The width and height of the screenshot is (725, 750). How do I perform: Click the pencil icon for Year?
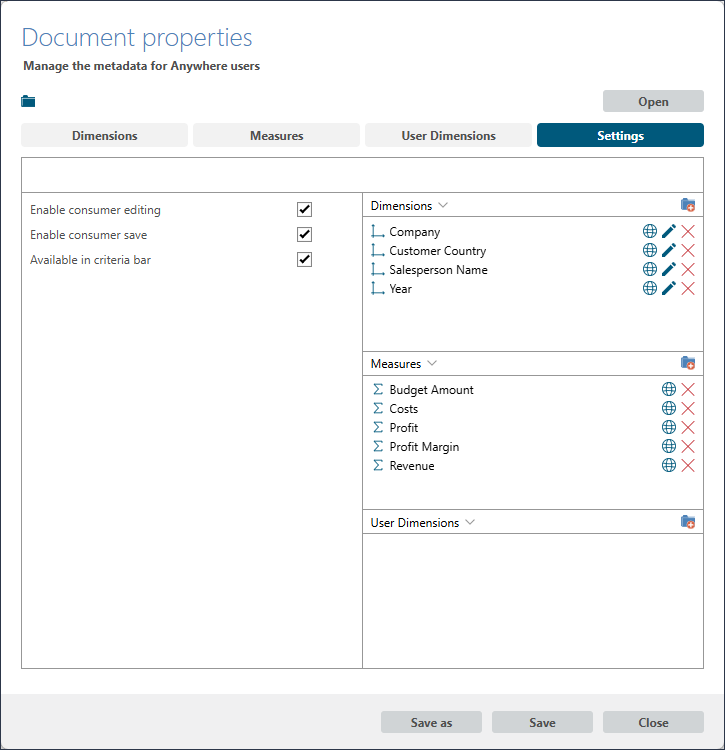coord(669,289)
